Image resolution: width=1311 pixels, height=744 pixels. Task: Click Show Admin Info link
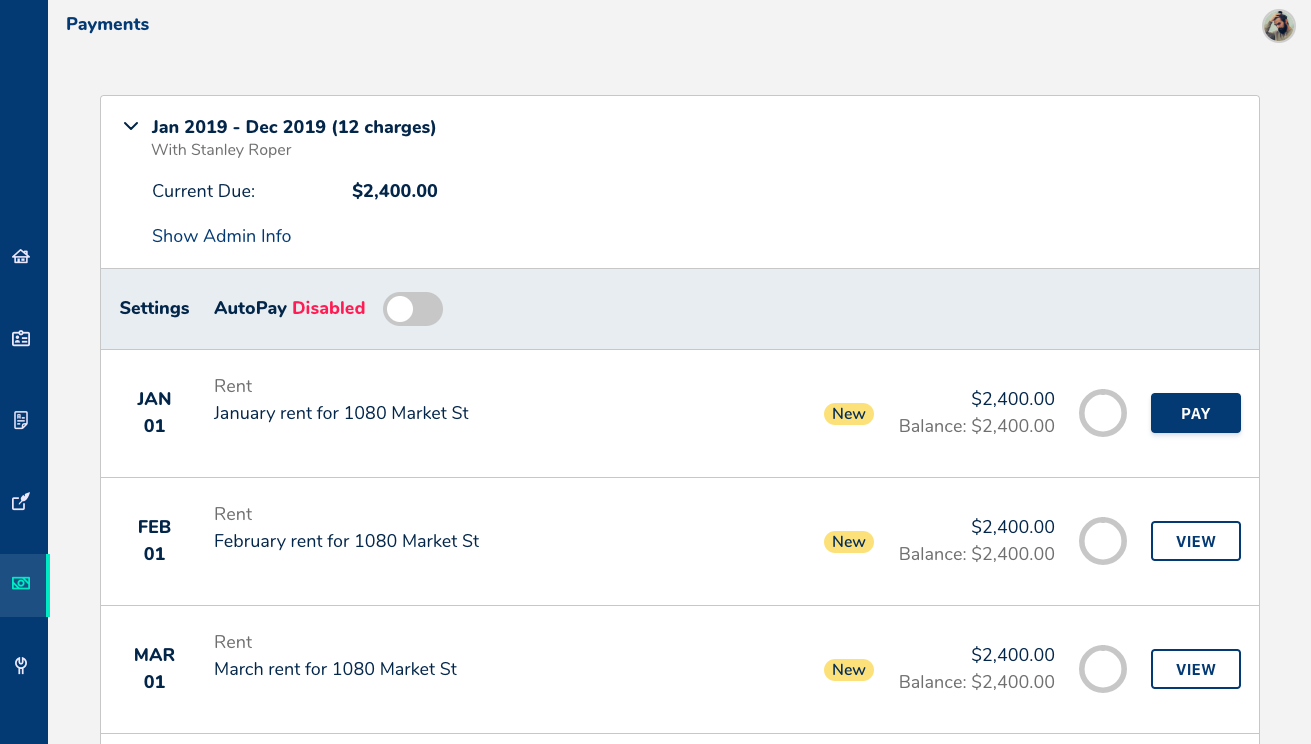pyautogui.click(x=221, y=236)
